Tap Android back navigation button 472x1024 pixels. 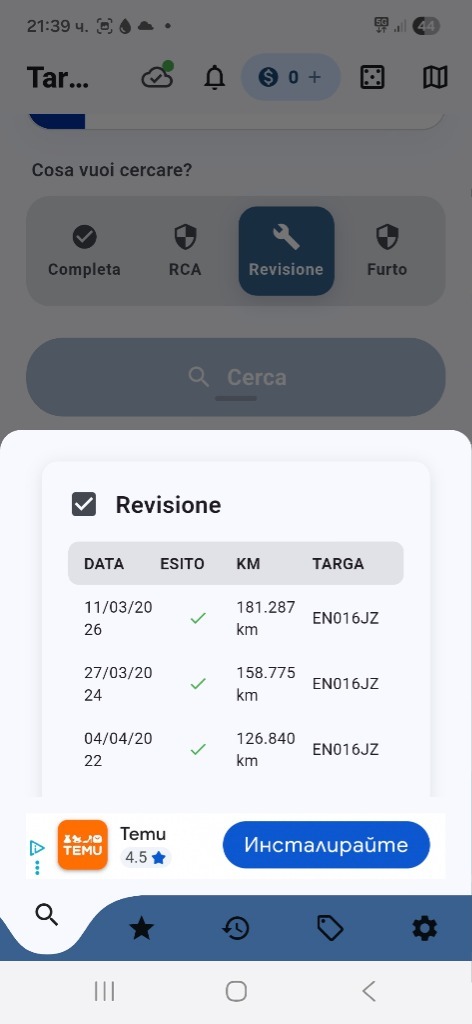pos(369,991)
